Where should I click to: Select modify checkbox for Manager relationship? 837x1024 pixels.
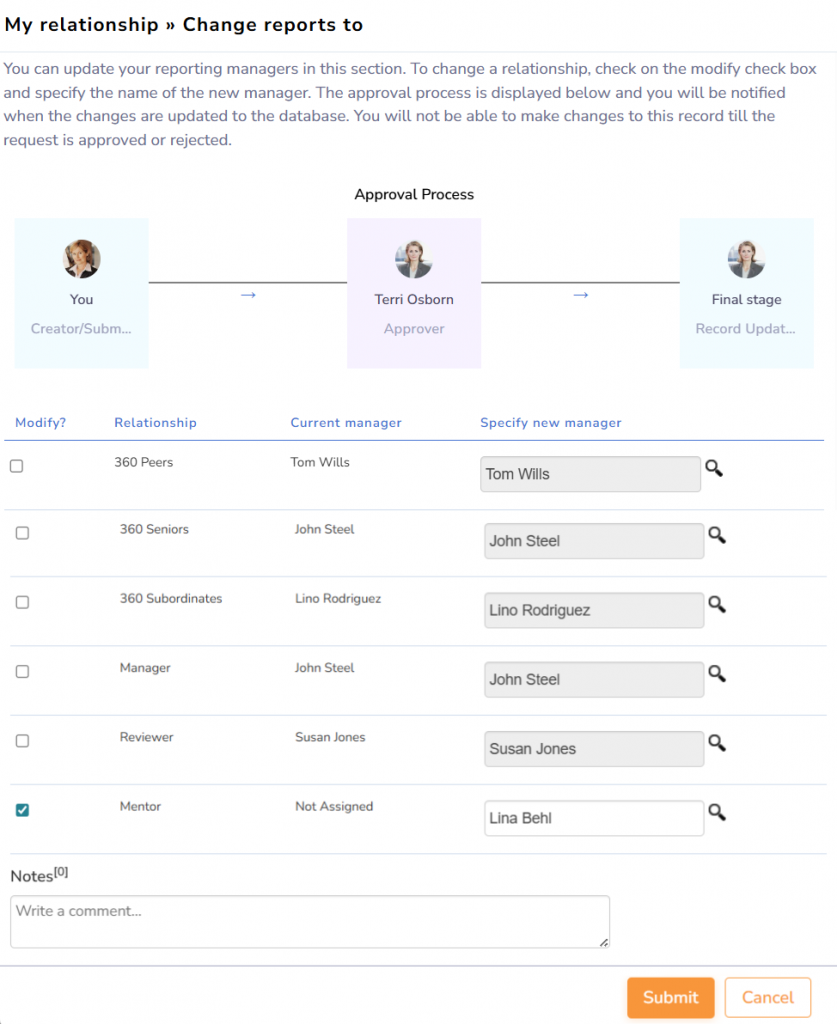pyautogui.click(x=22, y=672)
